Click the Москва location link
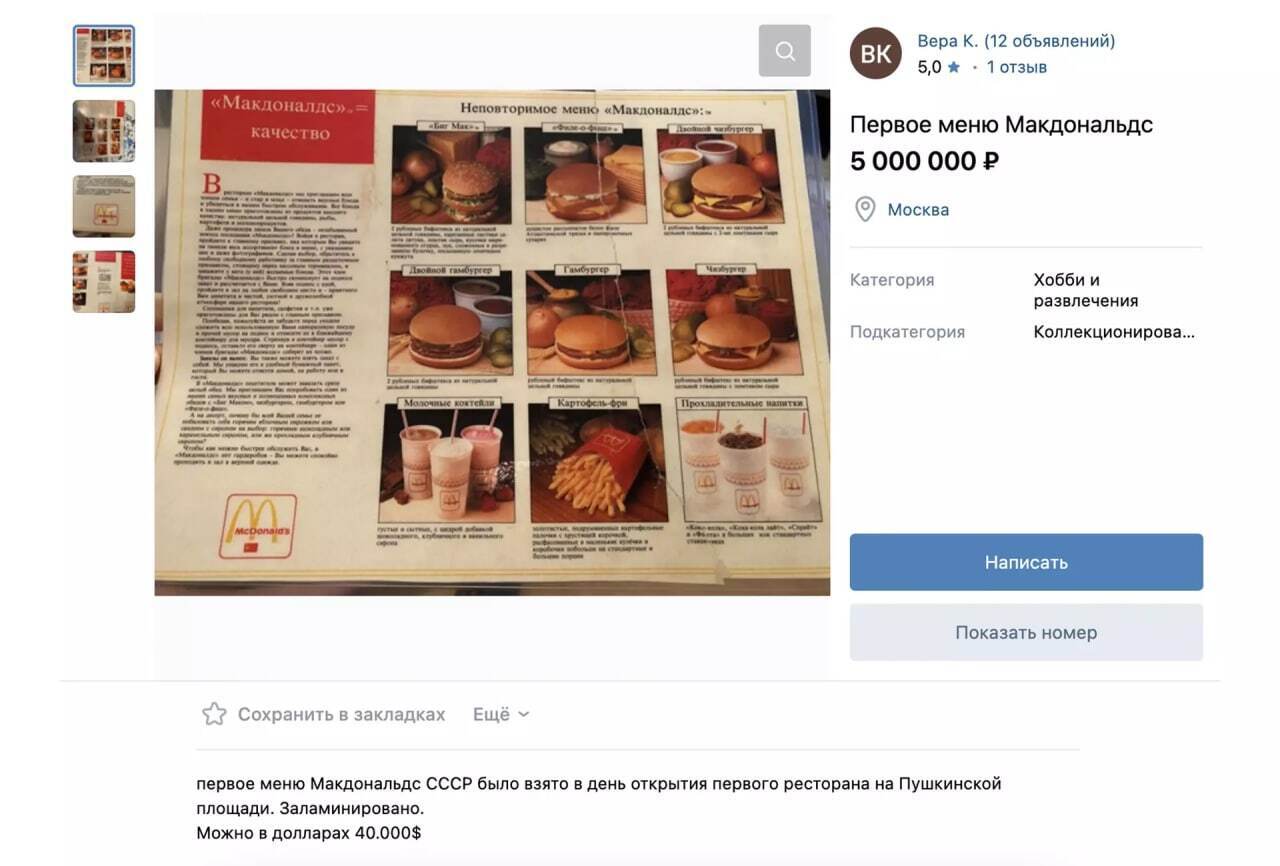The width and height of the screenshot is (1280, 866). (x=918, y=210)
